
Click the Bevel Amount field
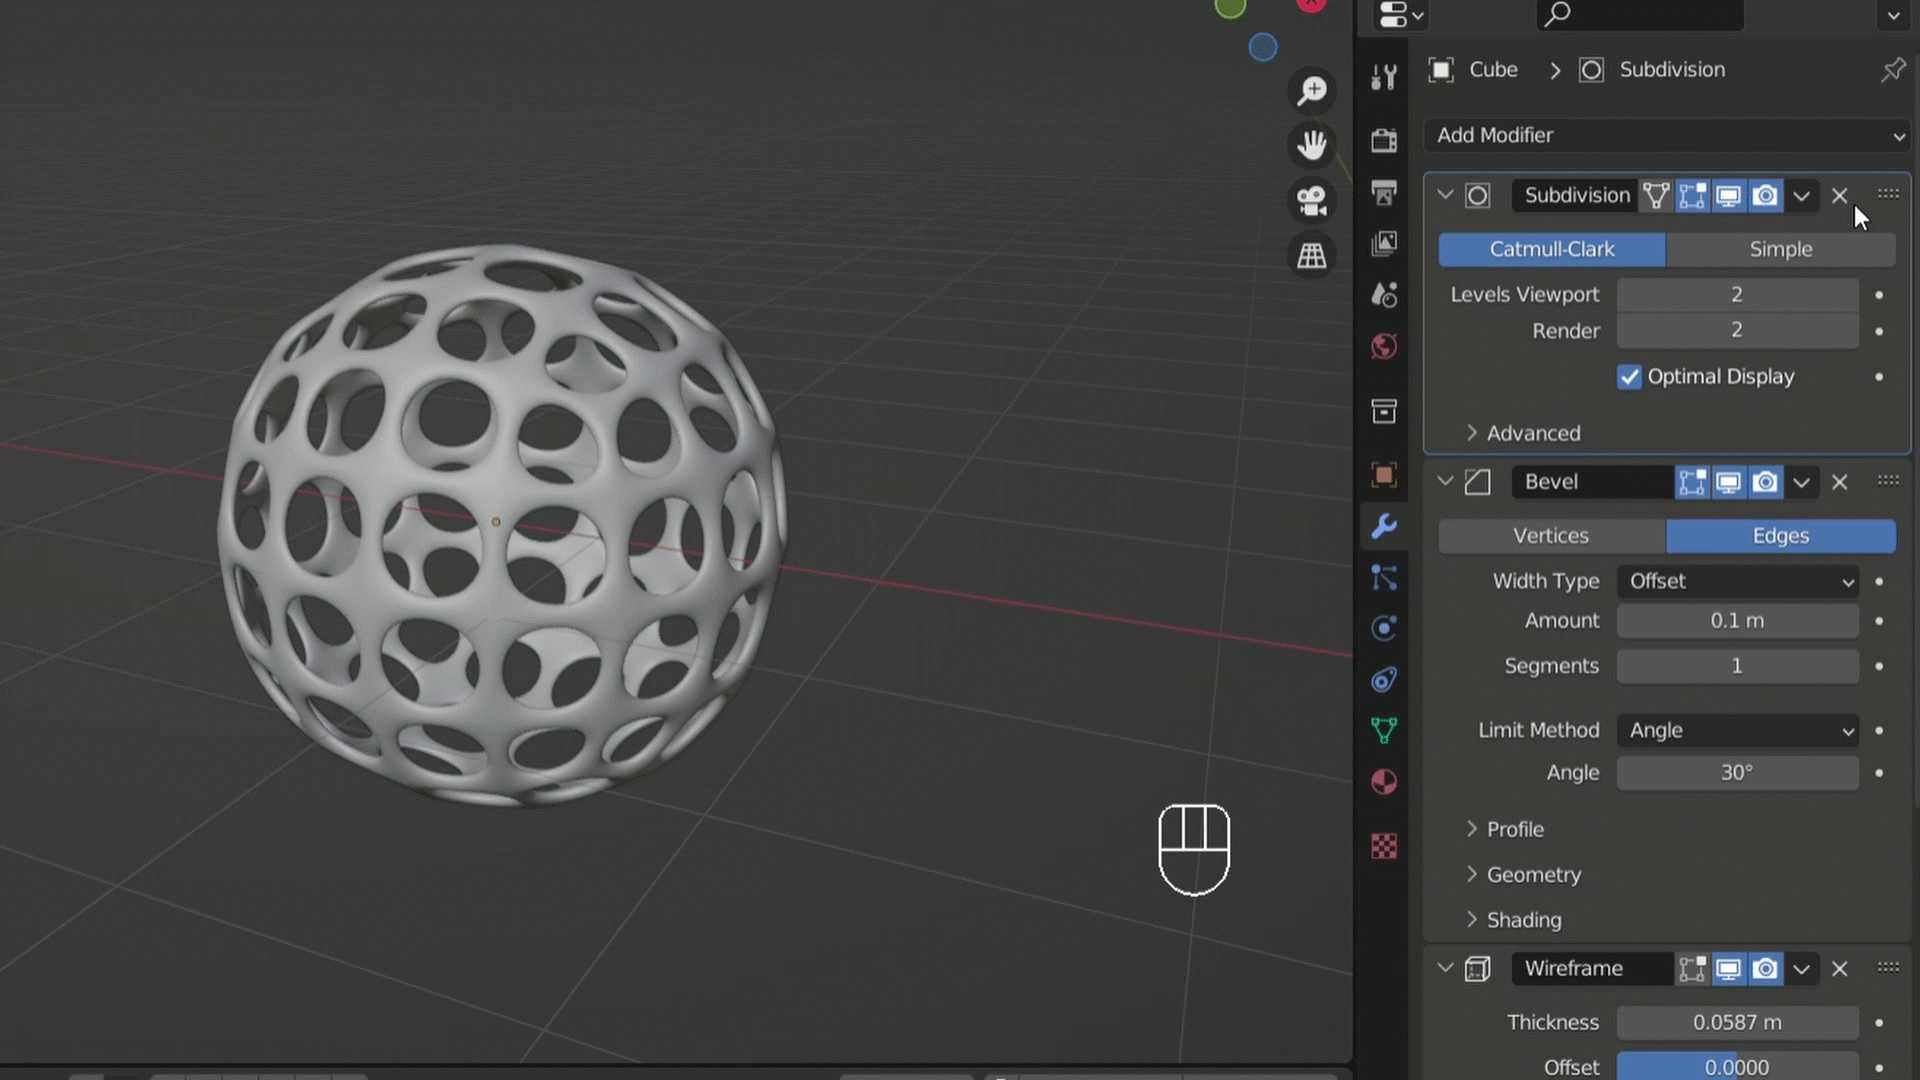pyautogui.click(x=1737, y=621)
